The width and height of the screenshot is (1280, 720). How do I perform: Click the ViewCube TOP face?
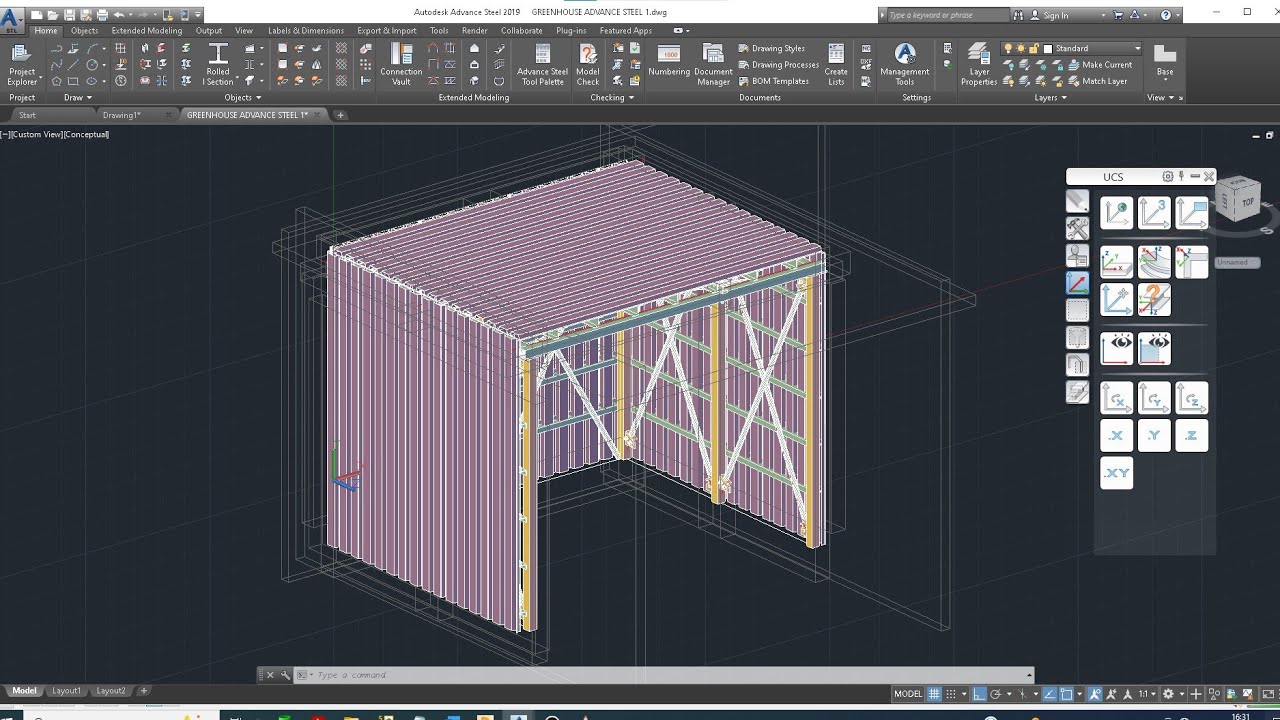tap(1247, 202)
